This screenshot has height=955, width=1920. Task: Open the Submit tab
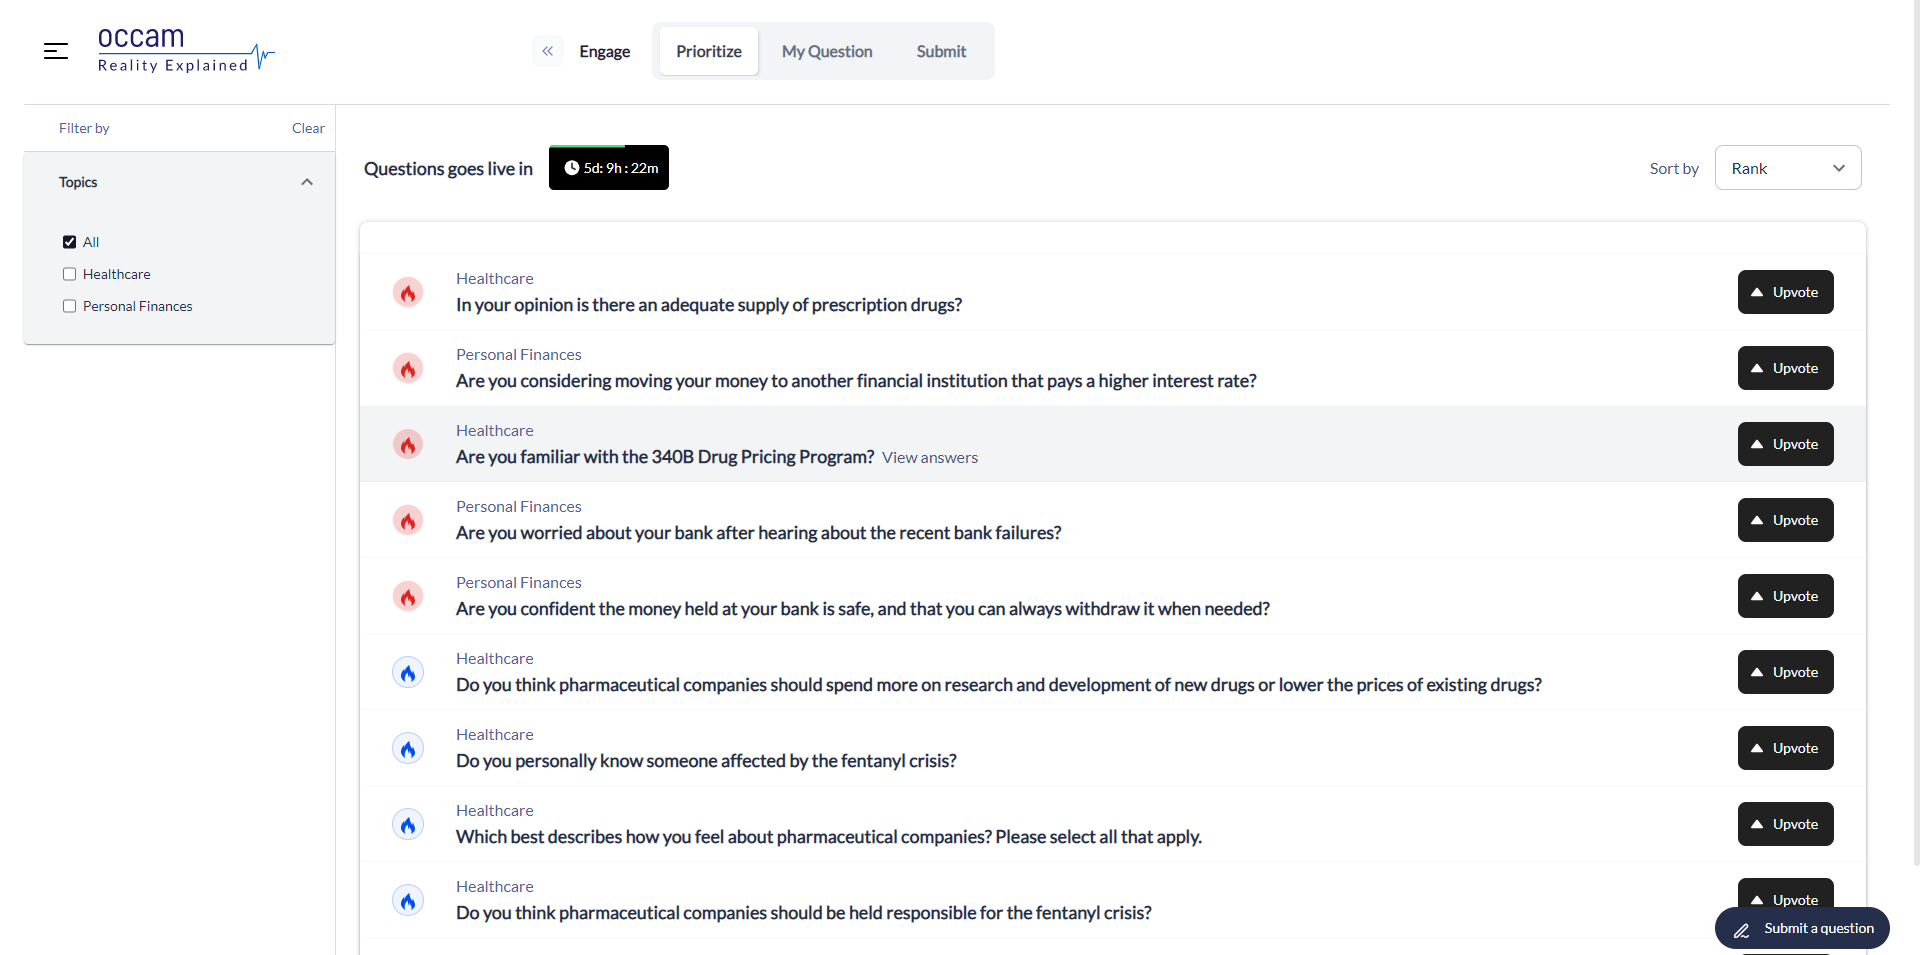pyautogui.click(x=940, y=51)
